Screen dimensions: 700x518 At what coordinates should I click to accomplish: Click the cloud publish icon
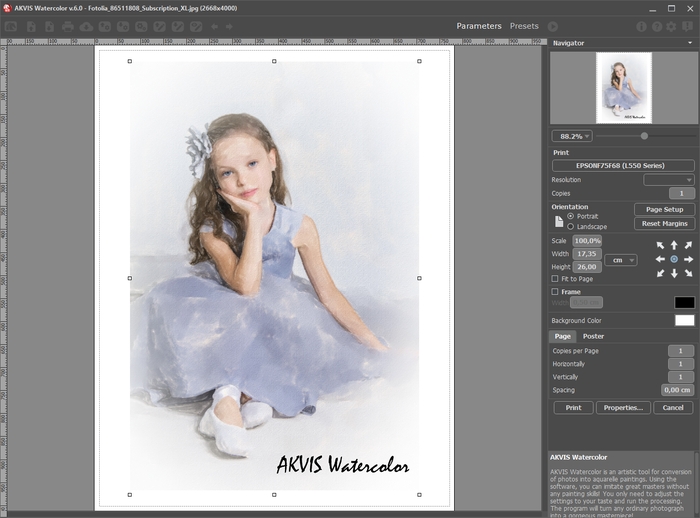tap(86, 27)
